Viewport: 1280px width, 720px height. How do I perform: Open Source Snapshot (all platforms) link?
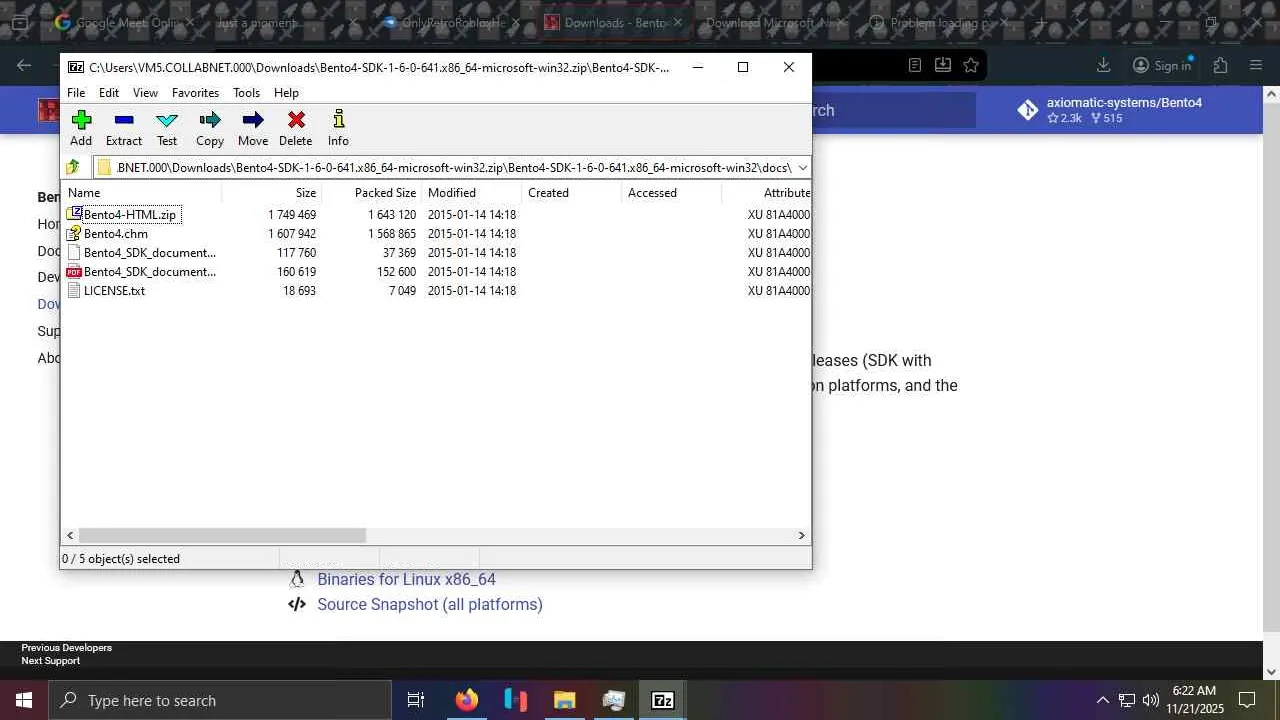click(x=430, y=604)
